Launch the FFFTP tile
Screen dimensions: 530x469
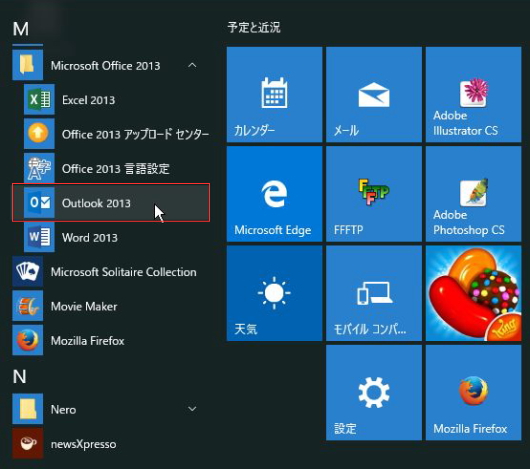click(374, 194)
